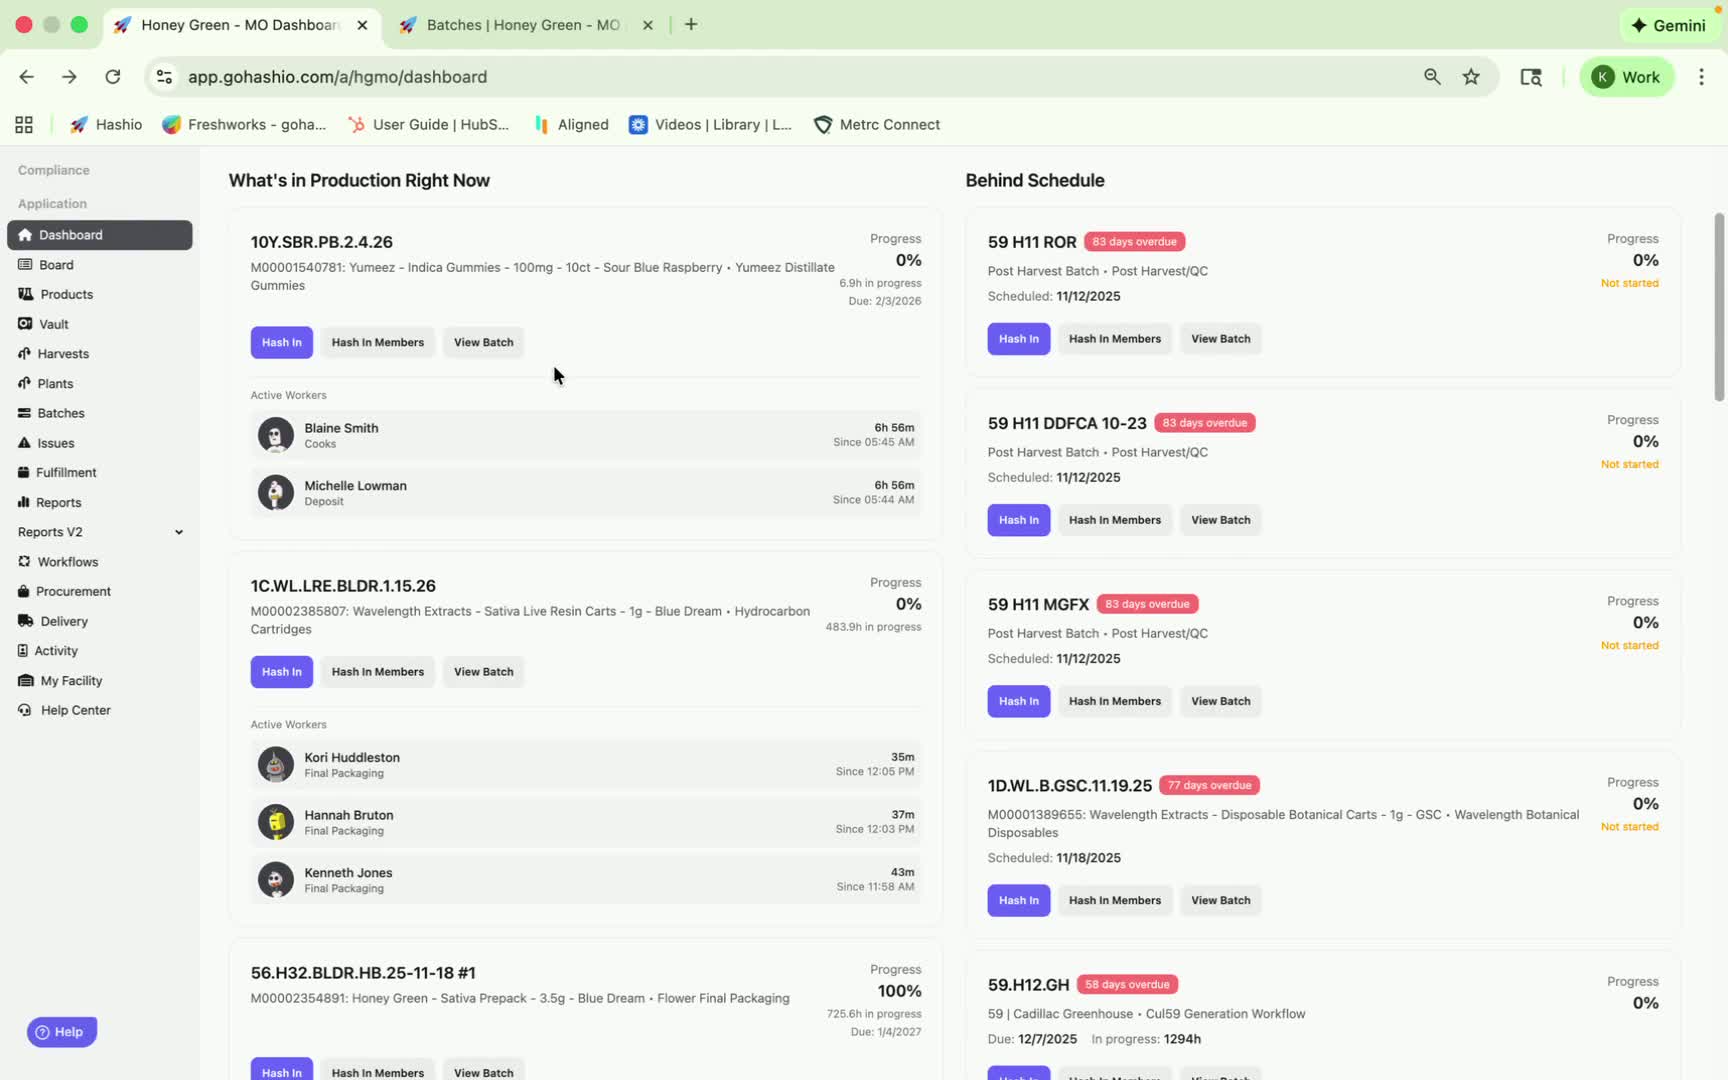
Task: Click the 58 days overdue badge on 59.H12.GH
Action: (x=1127, y=984)
